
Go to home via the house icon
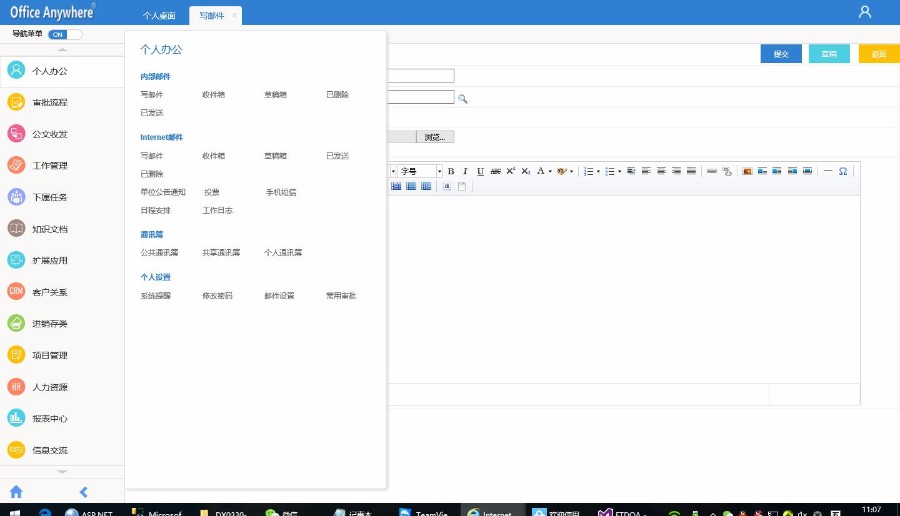(x=16, y=492)
